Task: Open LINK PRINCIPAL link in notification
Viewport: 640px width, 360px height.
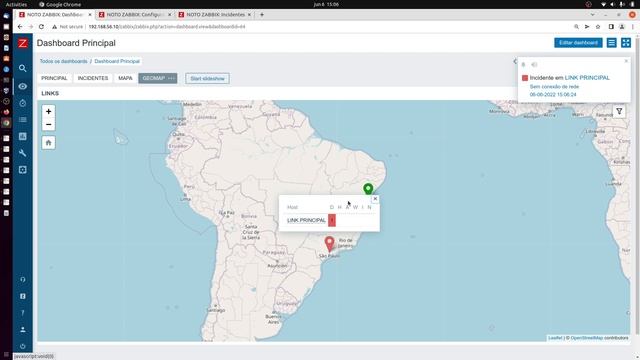Action: [587, 78]
